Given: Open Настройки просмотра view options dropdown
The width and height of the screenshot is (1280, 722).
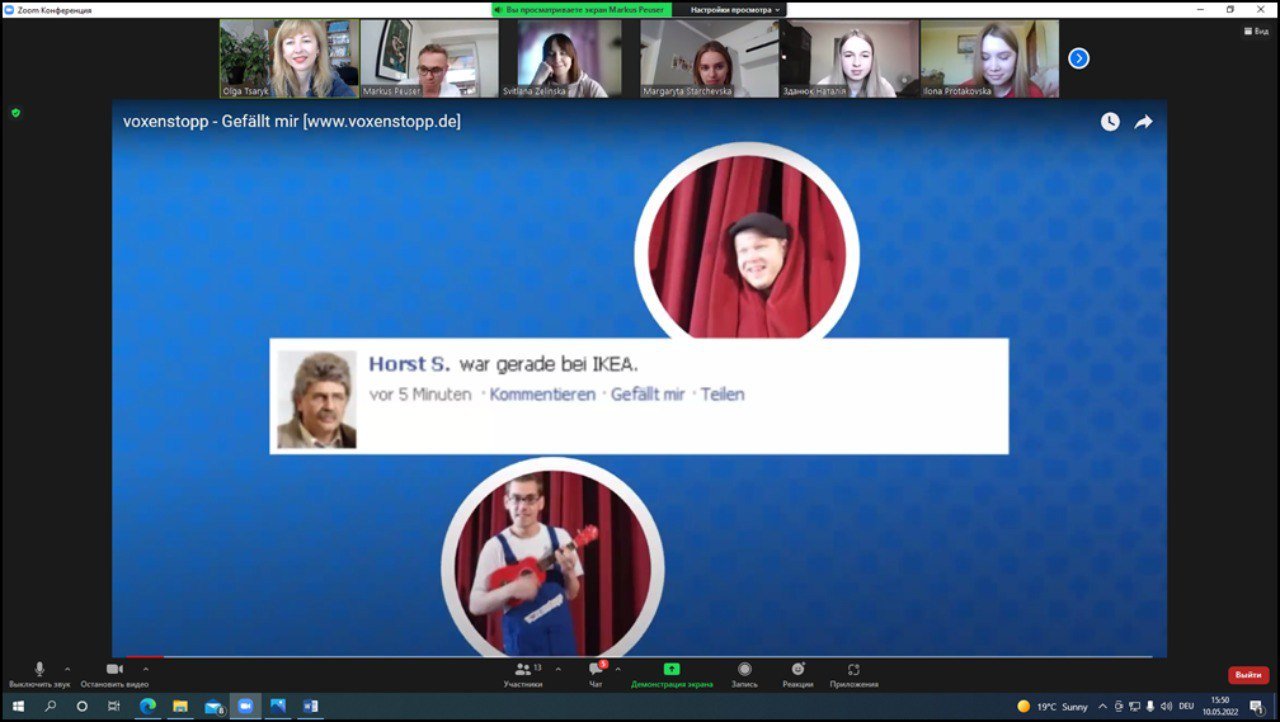Looking at the screenshot, I should pos(735,10).
